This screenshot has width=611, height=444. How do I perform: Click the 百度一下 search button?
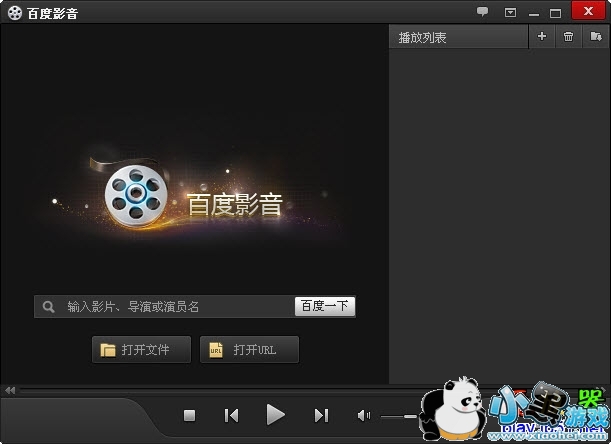click(325, 306)
